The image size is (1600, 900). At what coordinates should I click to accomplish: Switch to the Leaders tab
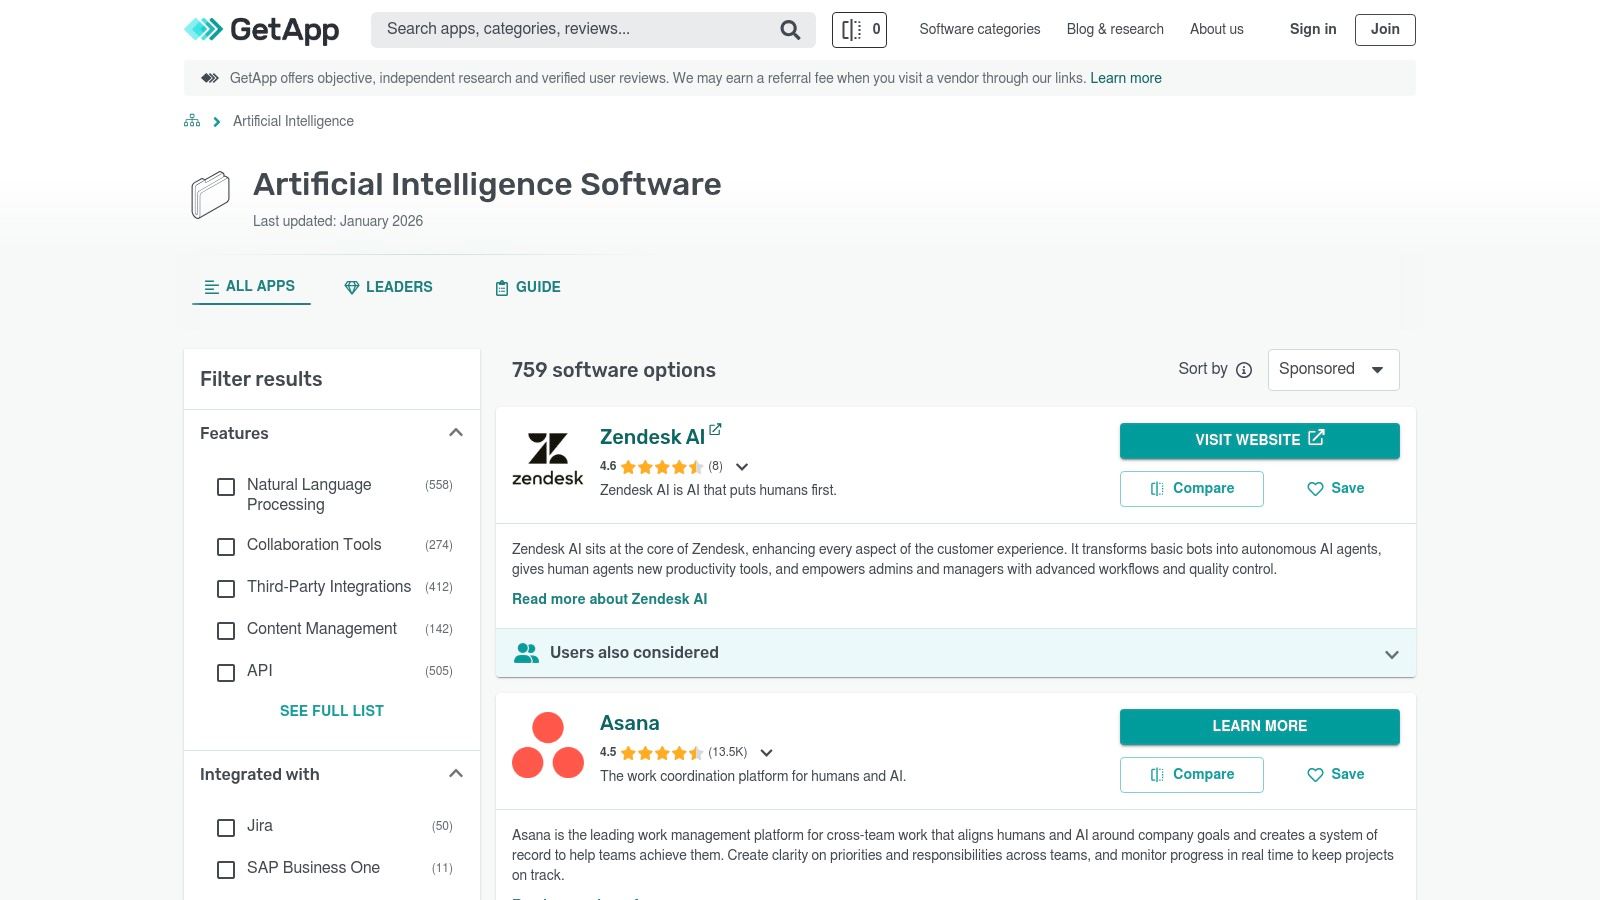(x=388, y=287)
